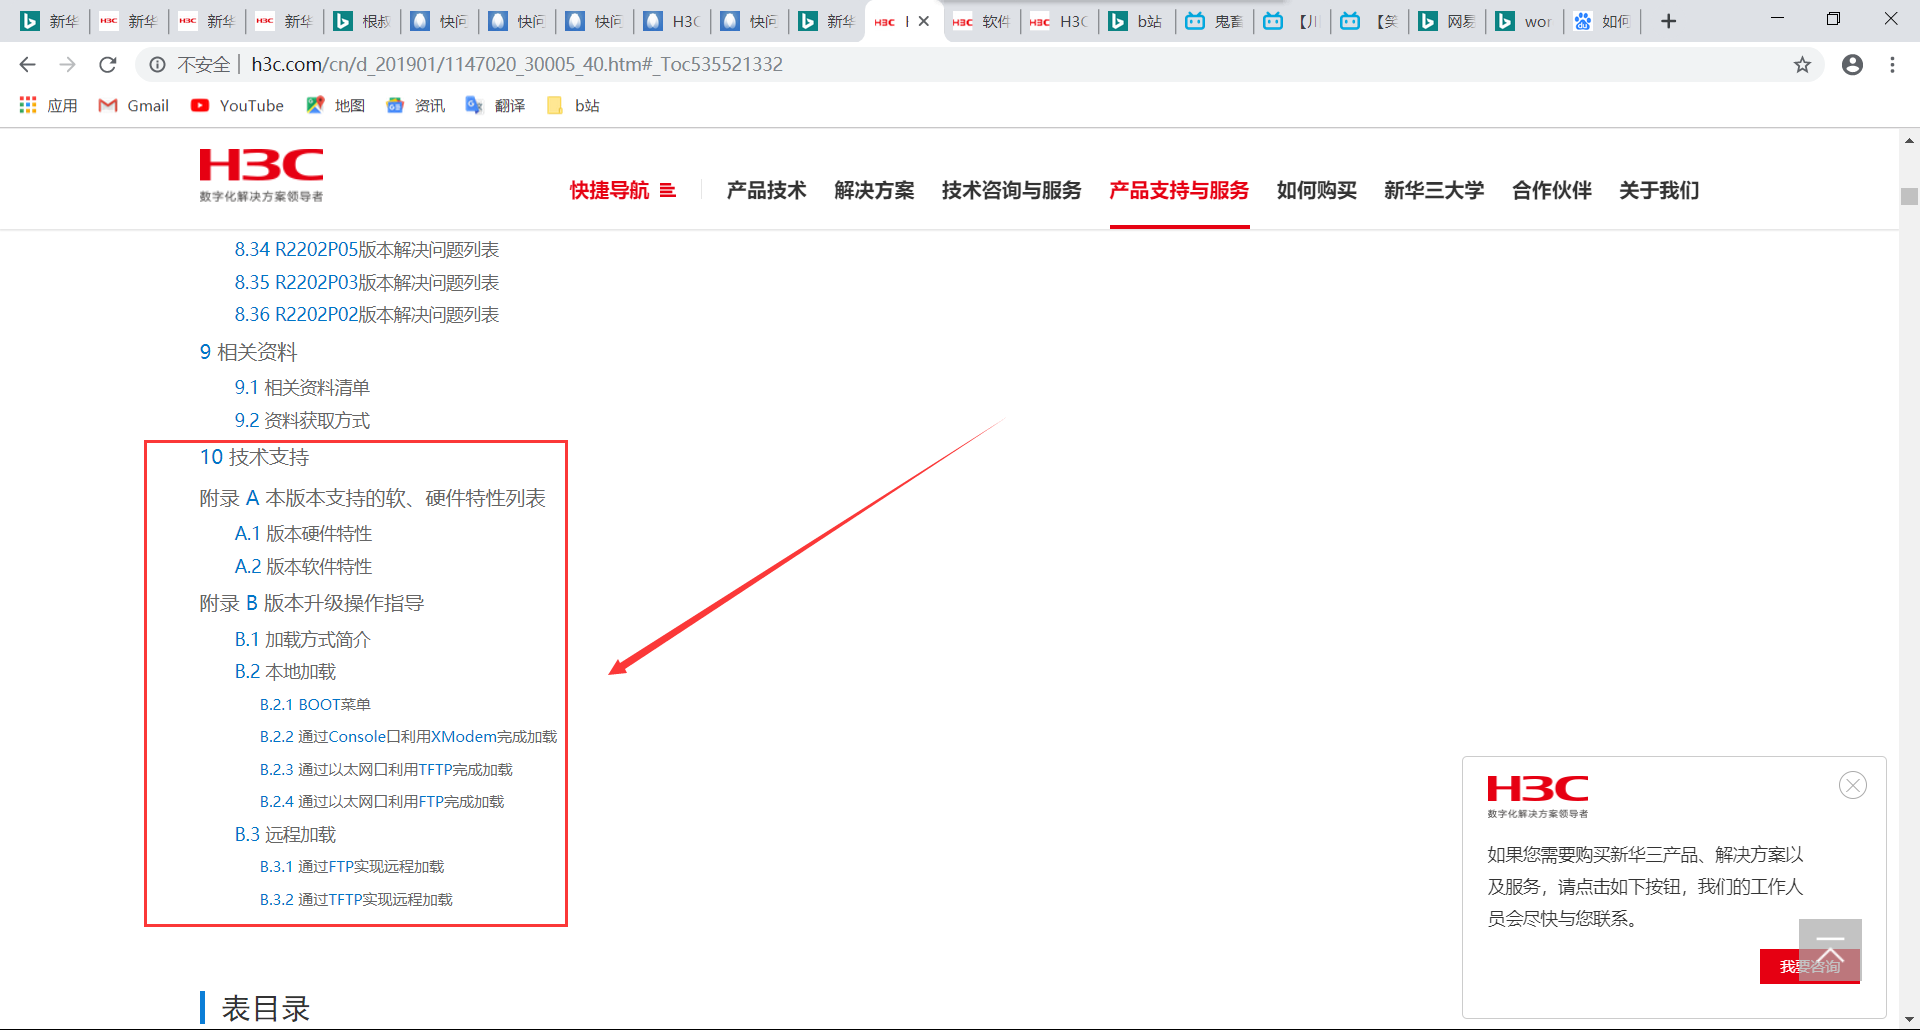Screen dimensions: 1920x1030
Task: Click the scrollbar up arrow
Action: [x=1909, y=140]
